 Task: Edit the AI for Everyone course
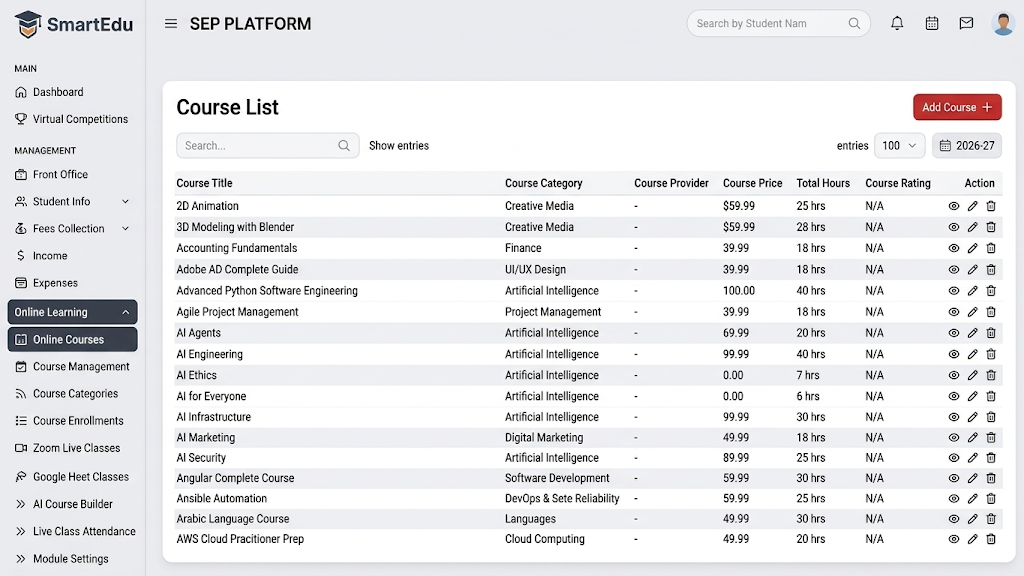click(x=972, y=396)
